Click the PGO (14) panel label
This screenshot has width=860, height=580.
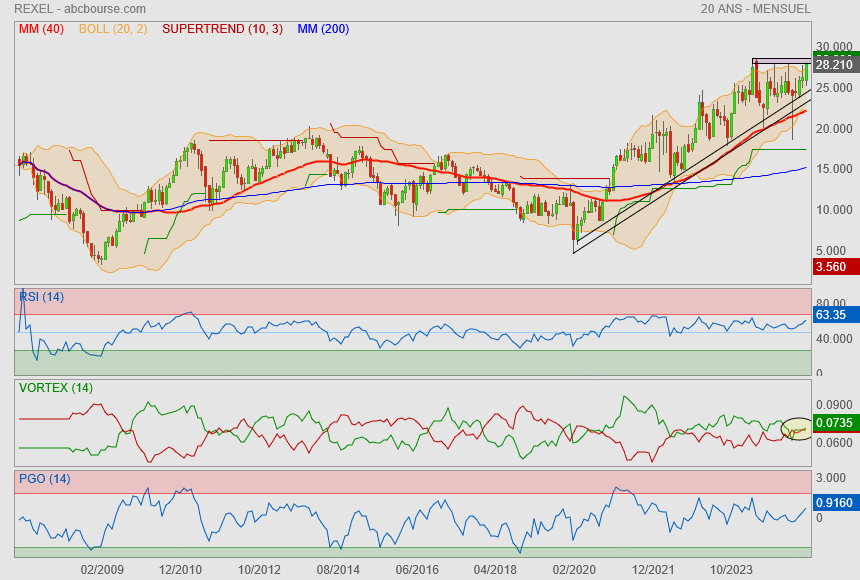[45, 479]
